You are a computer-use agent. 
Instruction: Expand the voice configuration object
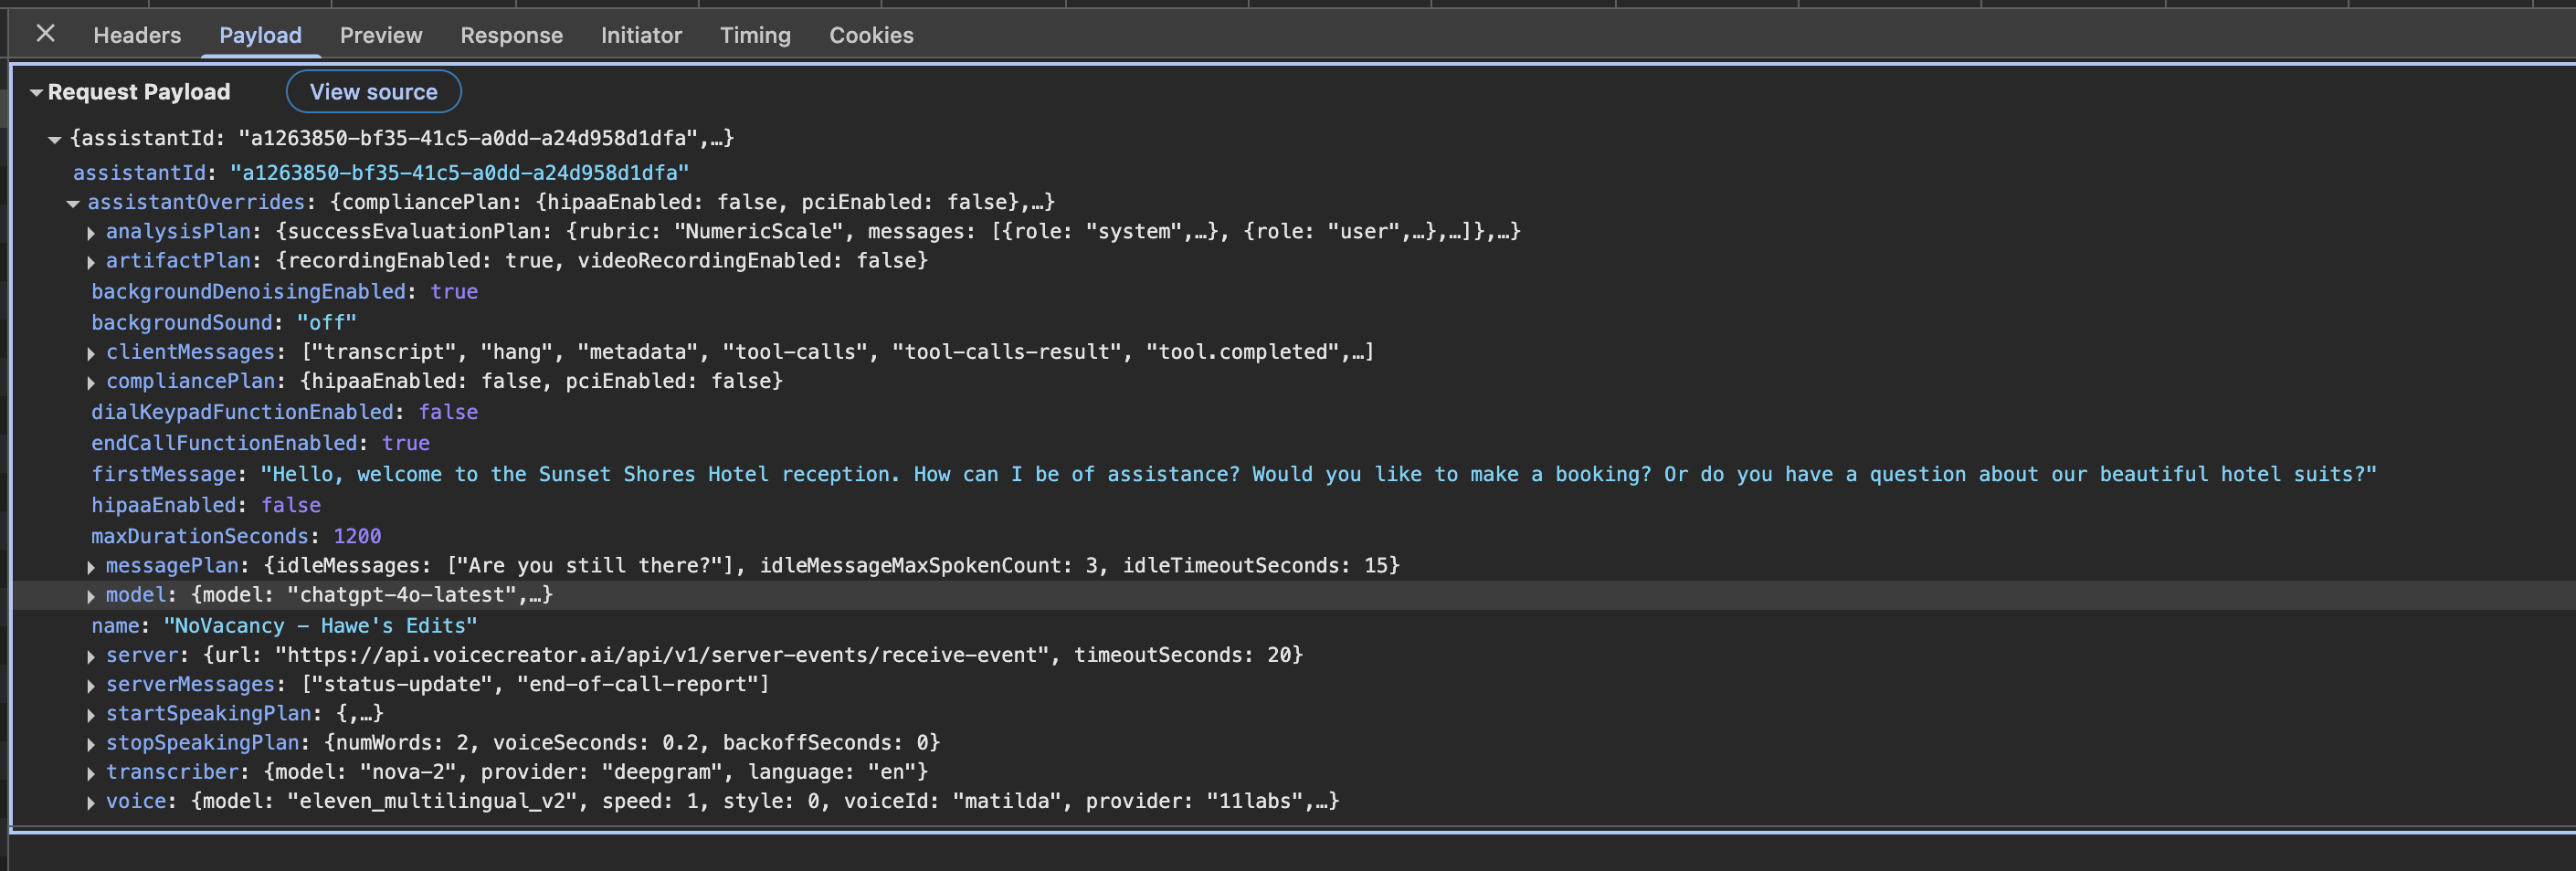[x=92, y=800]
